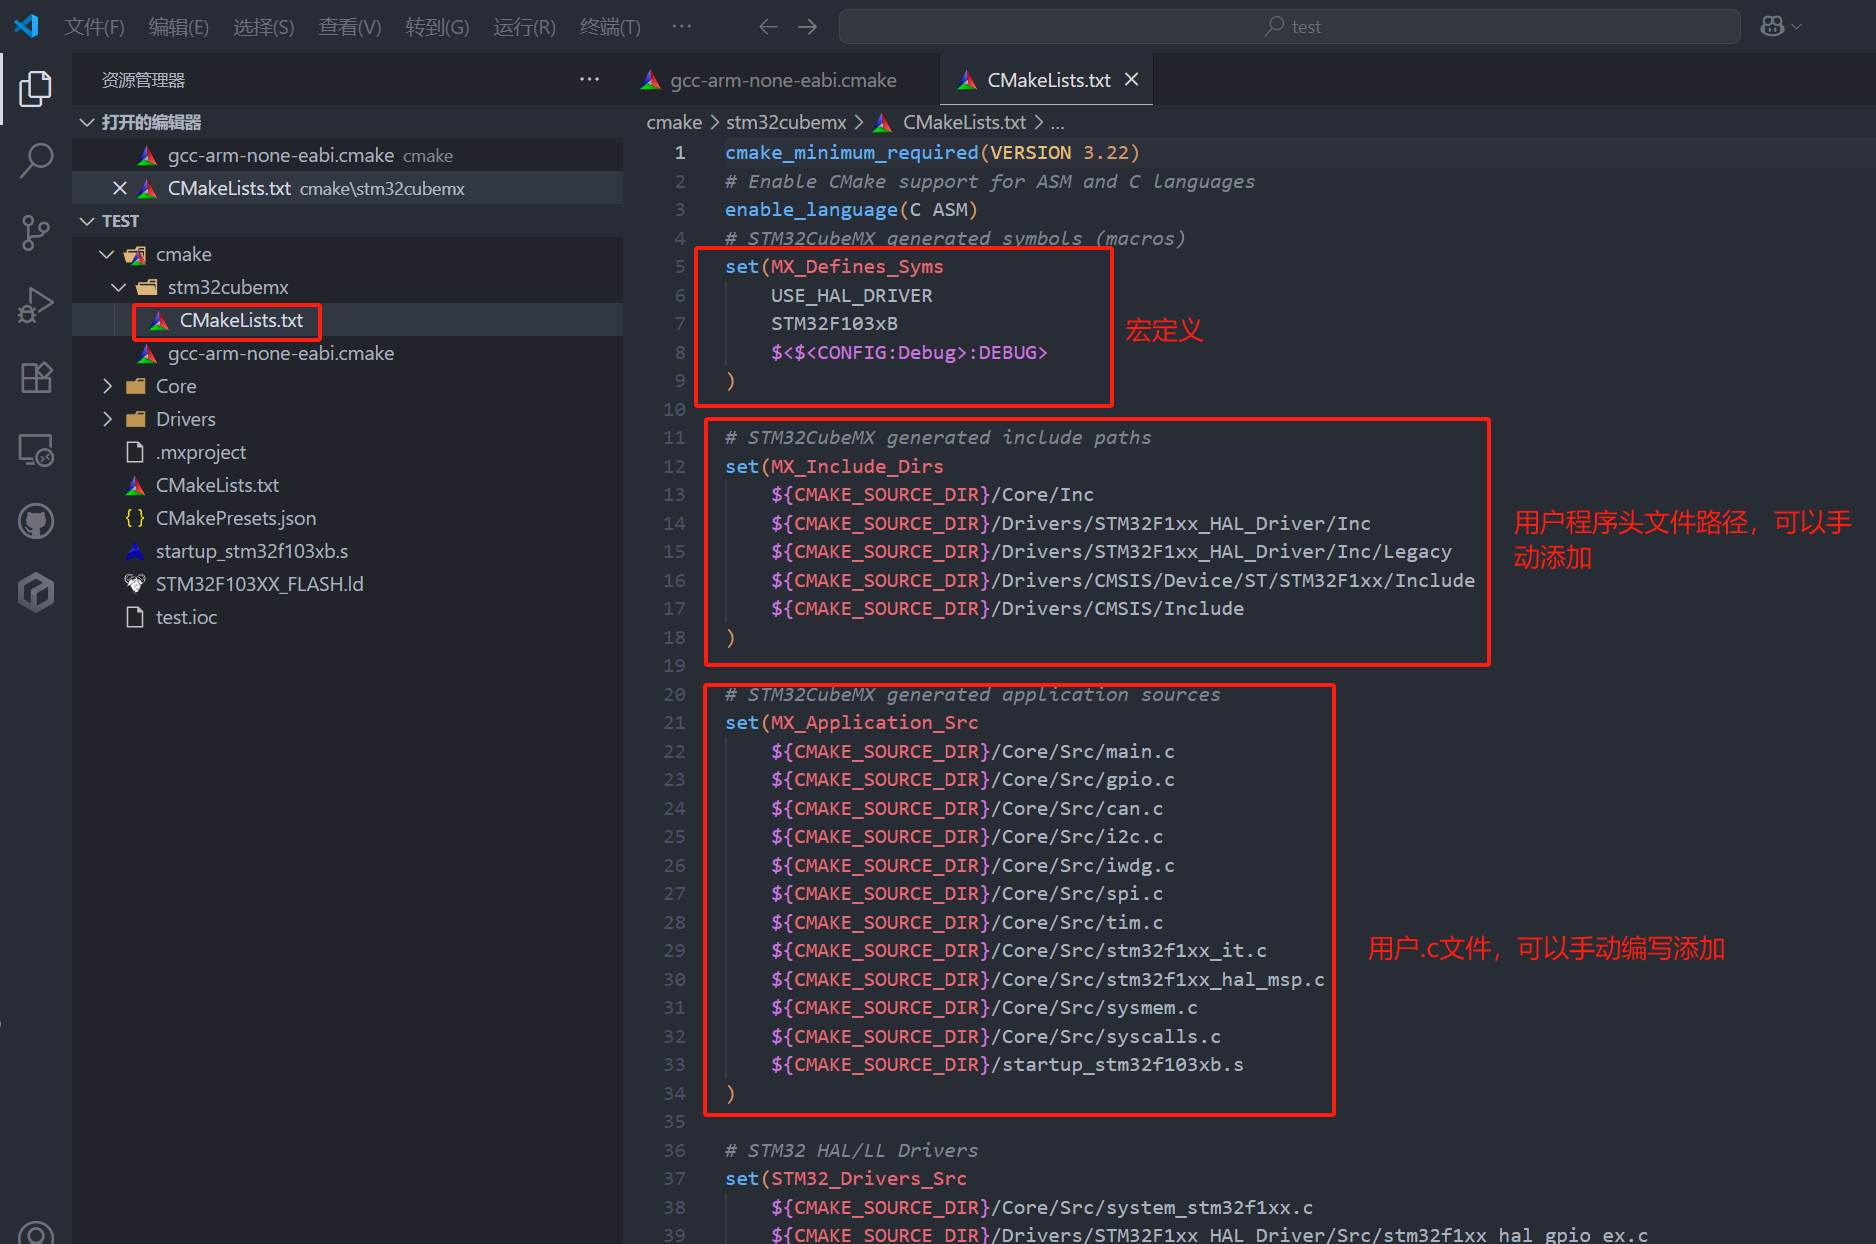1876x1244 pixels.
Task: Close CMakeLists.txt in open editors list
Action: click(120, 188)
